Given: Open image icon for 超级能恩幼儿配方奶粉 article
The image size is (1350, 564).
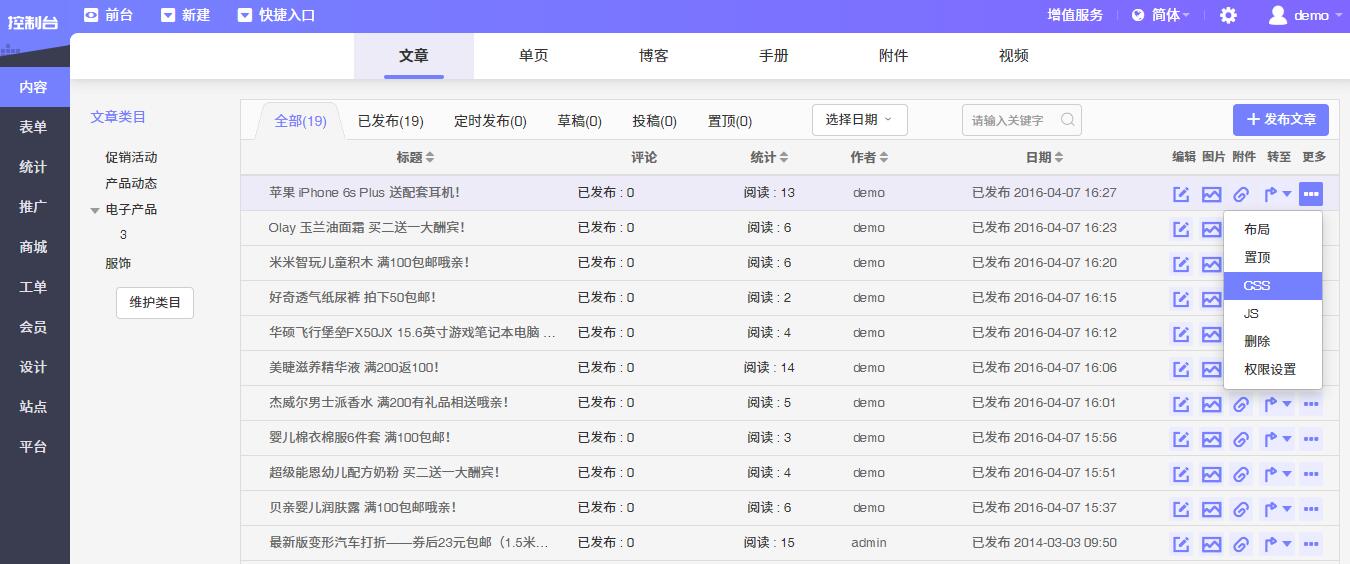Looking at the screenshot, I should pos(1211,474).
